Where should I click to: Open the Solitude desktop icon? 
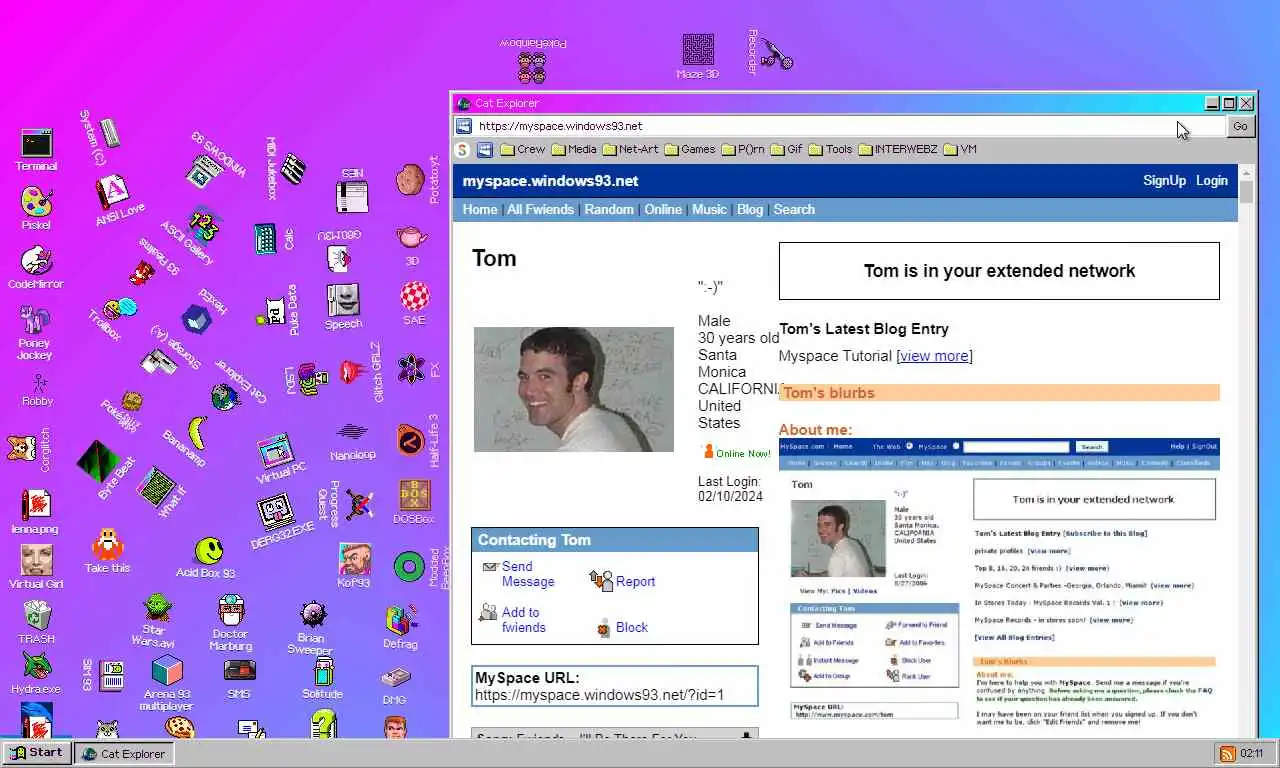322,678
